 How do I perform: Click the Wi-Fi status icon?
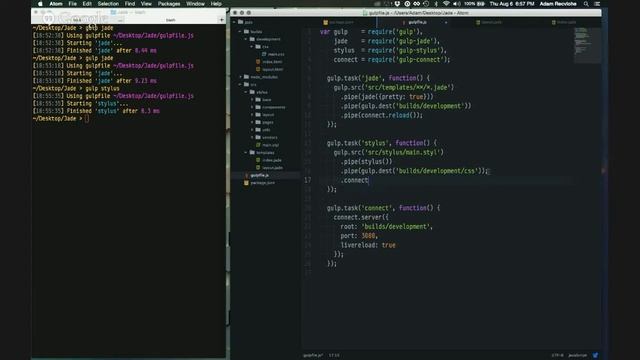coord(446,4)
